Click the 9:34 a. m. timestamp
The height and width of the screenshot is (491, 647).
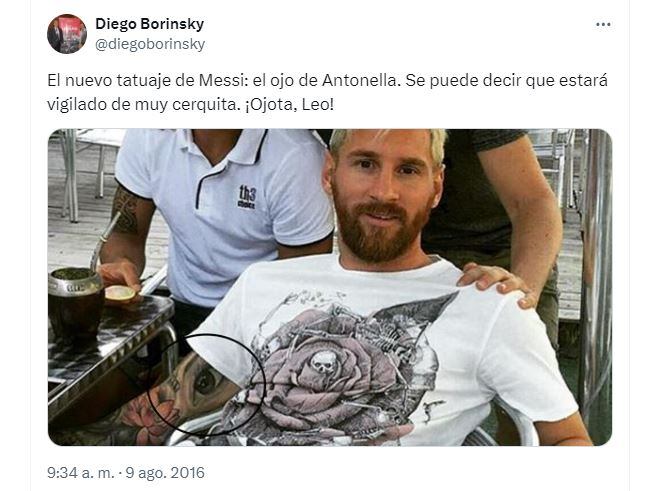[80, 472]
